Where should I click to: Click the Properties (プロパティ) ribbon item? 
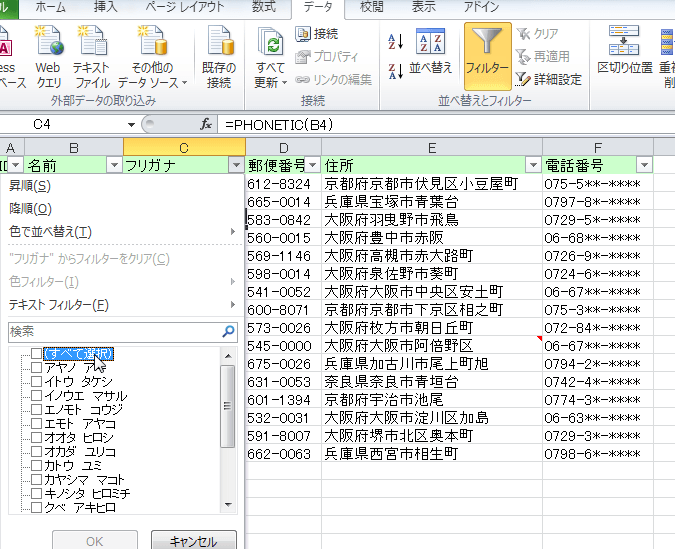[327, 56]
